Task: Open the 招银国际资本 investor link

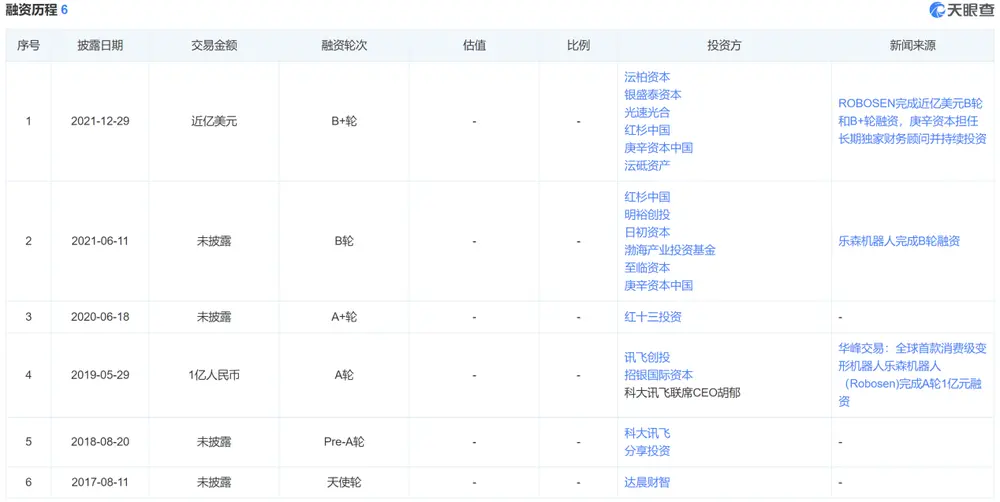Action: coord(658,375)
